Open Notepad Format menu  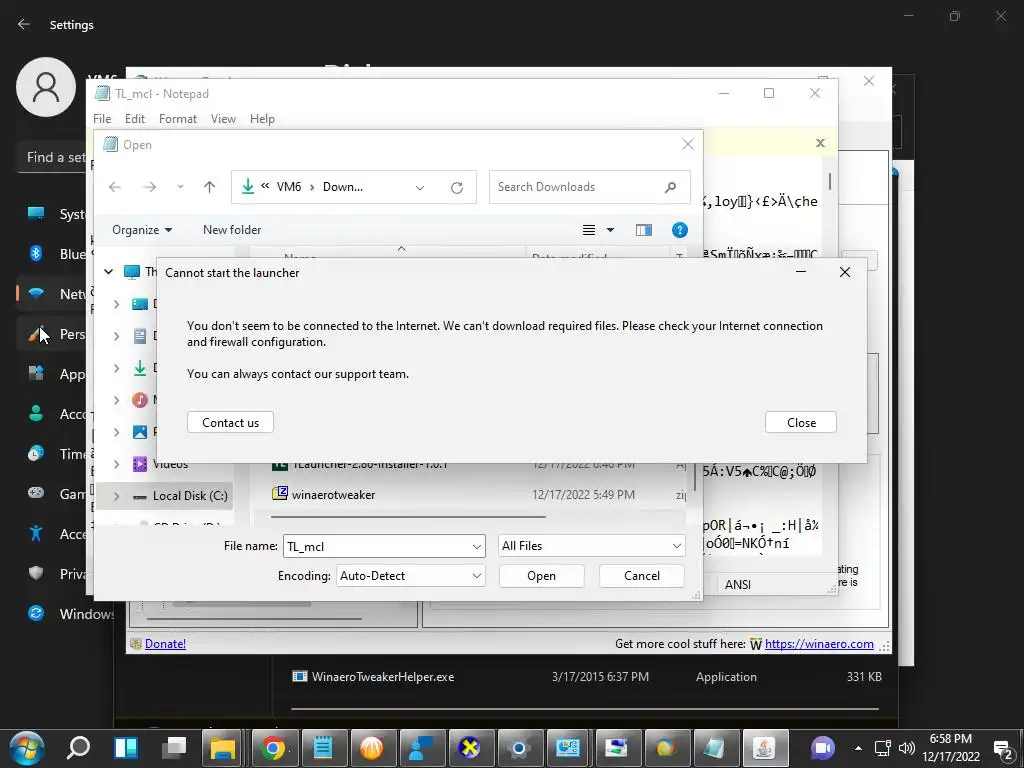(178, 119)
